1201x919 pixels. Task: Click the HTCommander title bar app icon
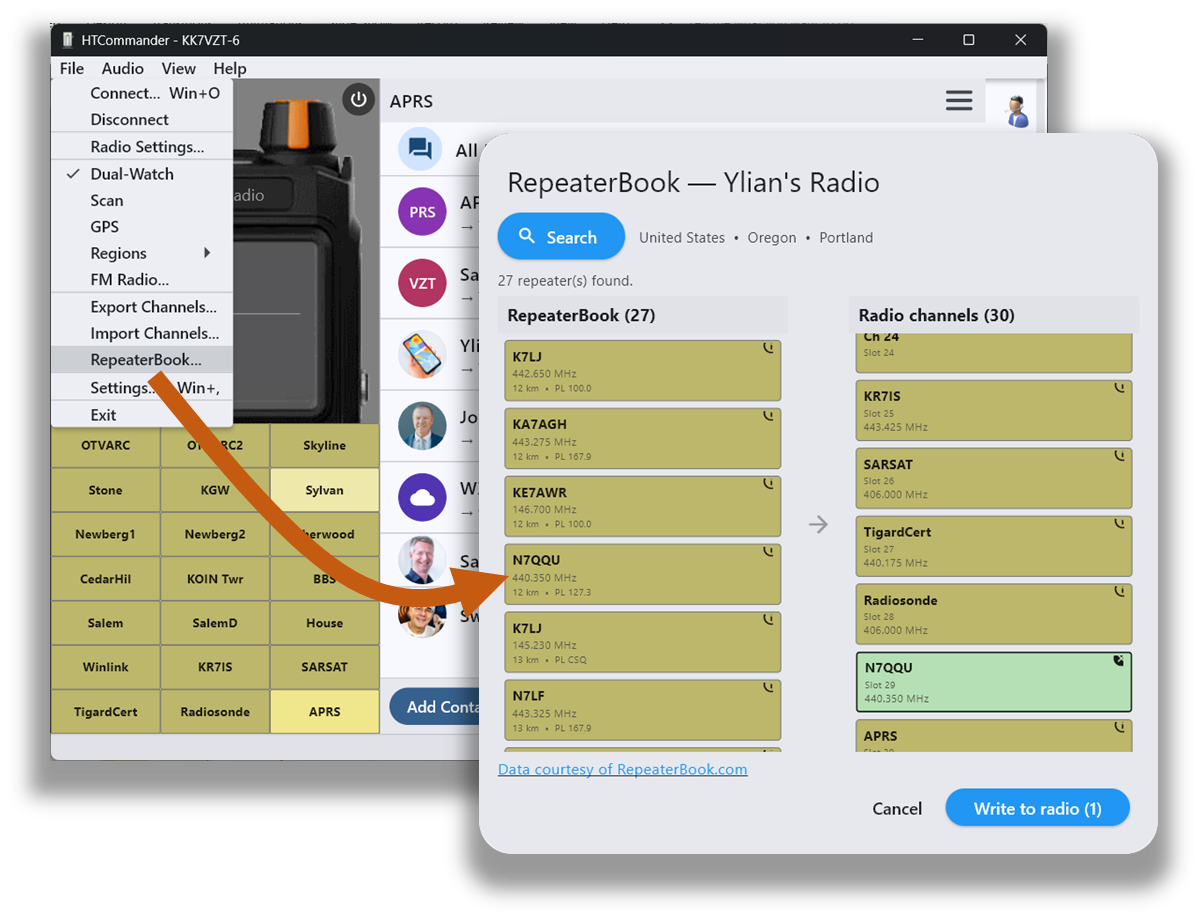[68, 40]
